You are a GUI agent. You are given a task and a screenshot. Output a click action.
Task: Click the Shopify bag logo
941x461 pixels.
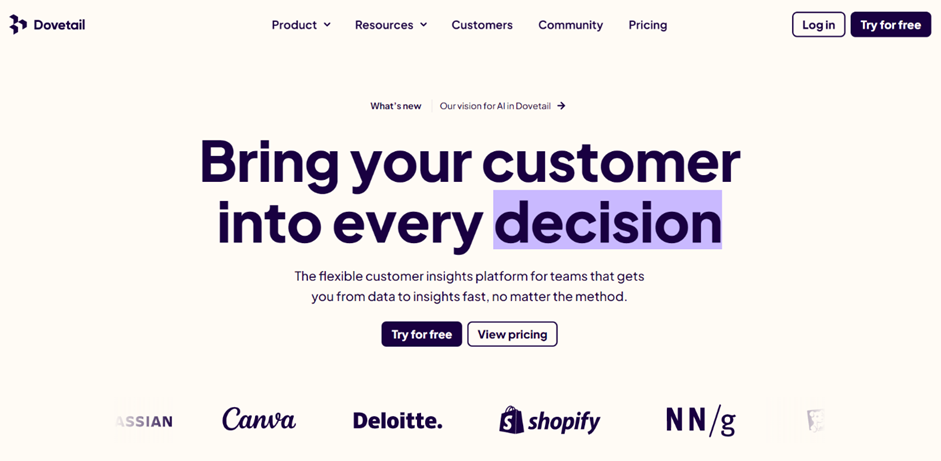(512, 420)
